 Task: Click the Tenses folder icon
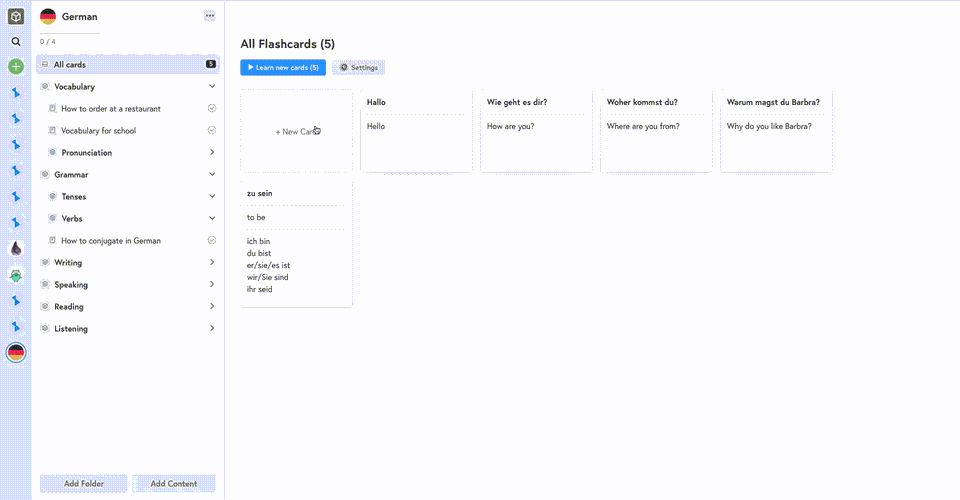pyautogui.click(x=52, y=196)
